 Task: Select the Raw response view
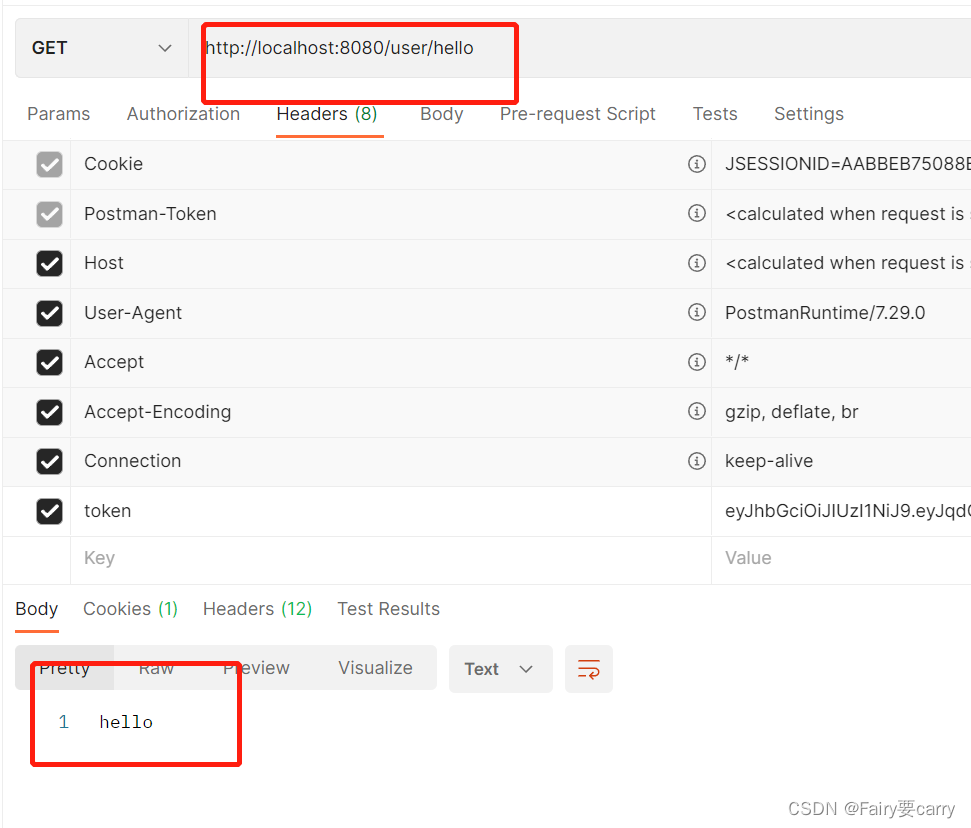pyautogui.click(x=156, y=668)
